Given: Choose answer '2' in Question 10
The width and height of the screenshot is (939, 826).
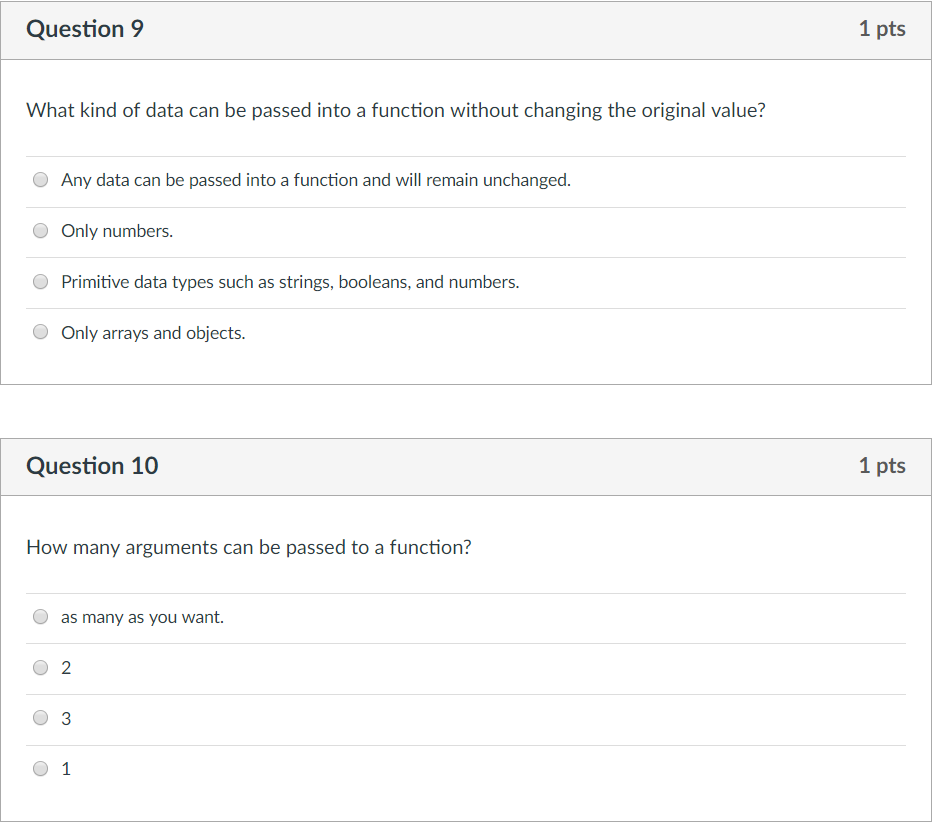Looking at the screenshot, I should (65, 667).
